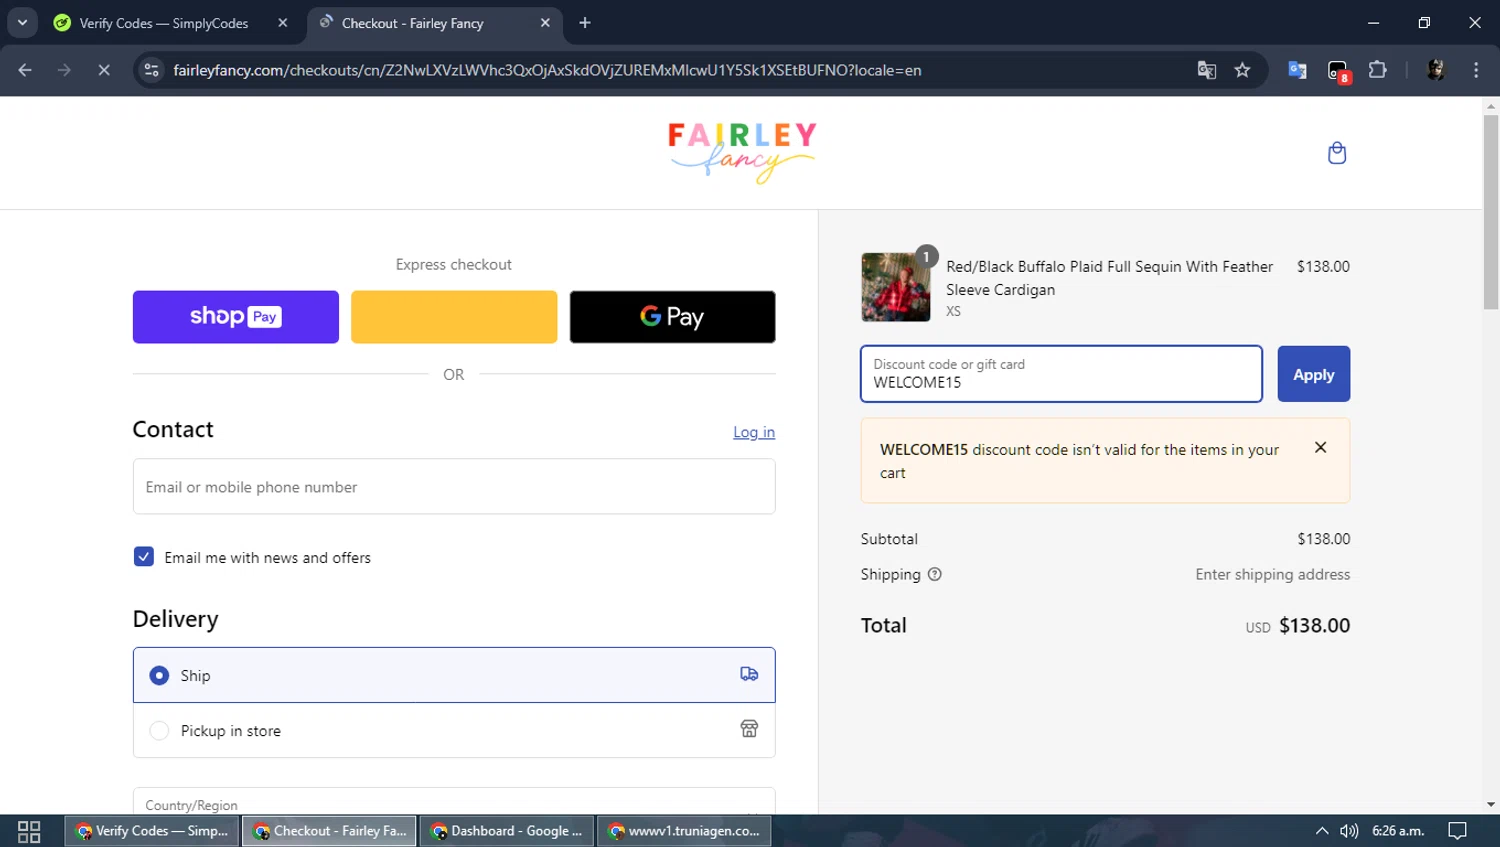Screen dimensions: 1500x847
Task: Focus the email or mobile phone field
Action: tap(454, 487)
